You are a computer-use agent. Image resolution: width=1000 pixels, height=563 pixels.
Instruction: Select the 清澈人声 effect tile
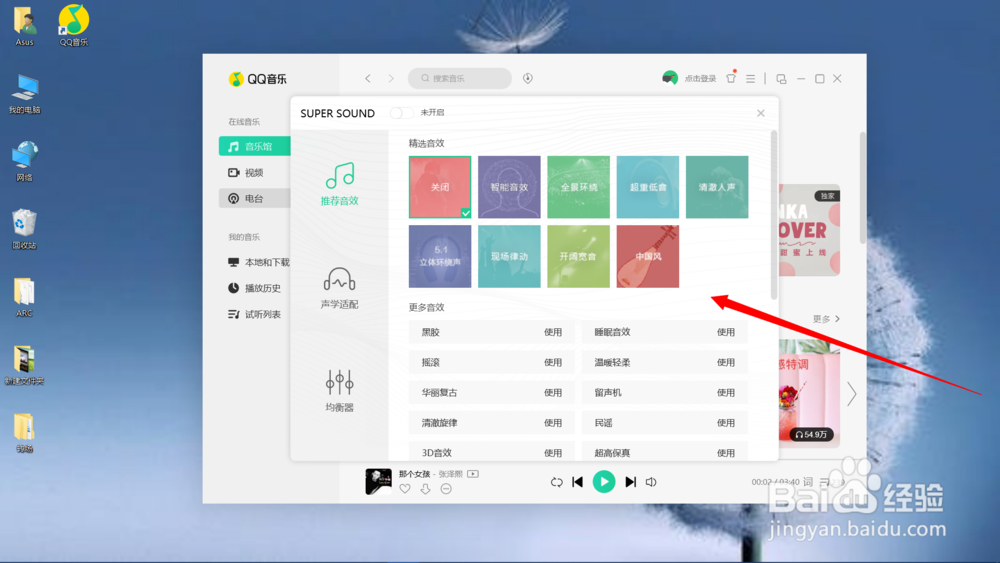coord(717,187)
